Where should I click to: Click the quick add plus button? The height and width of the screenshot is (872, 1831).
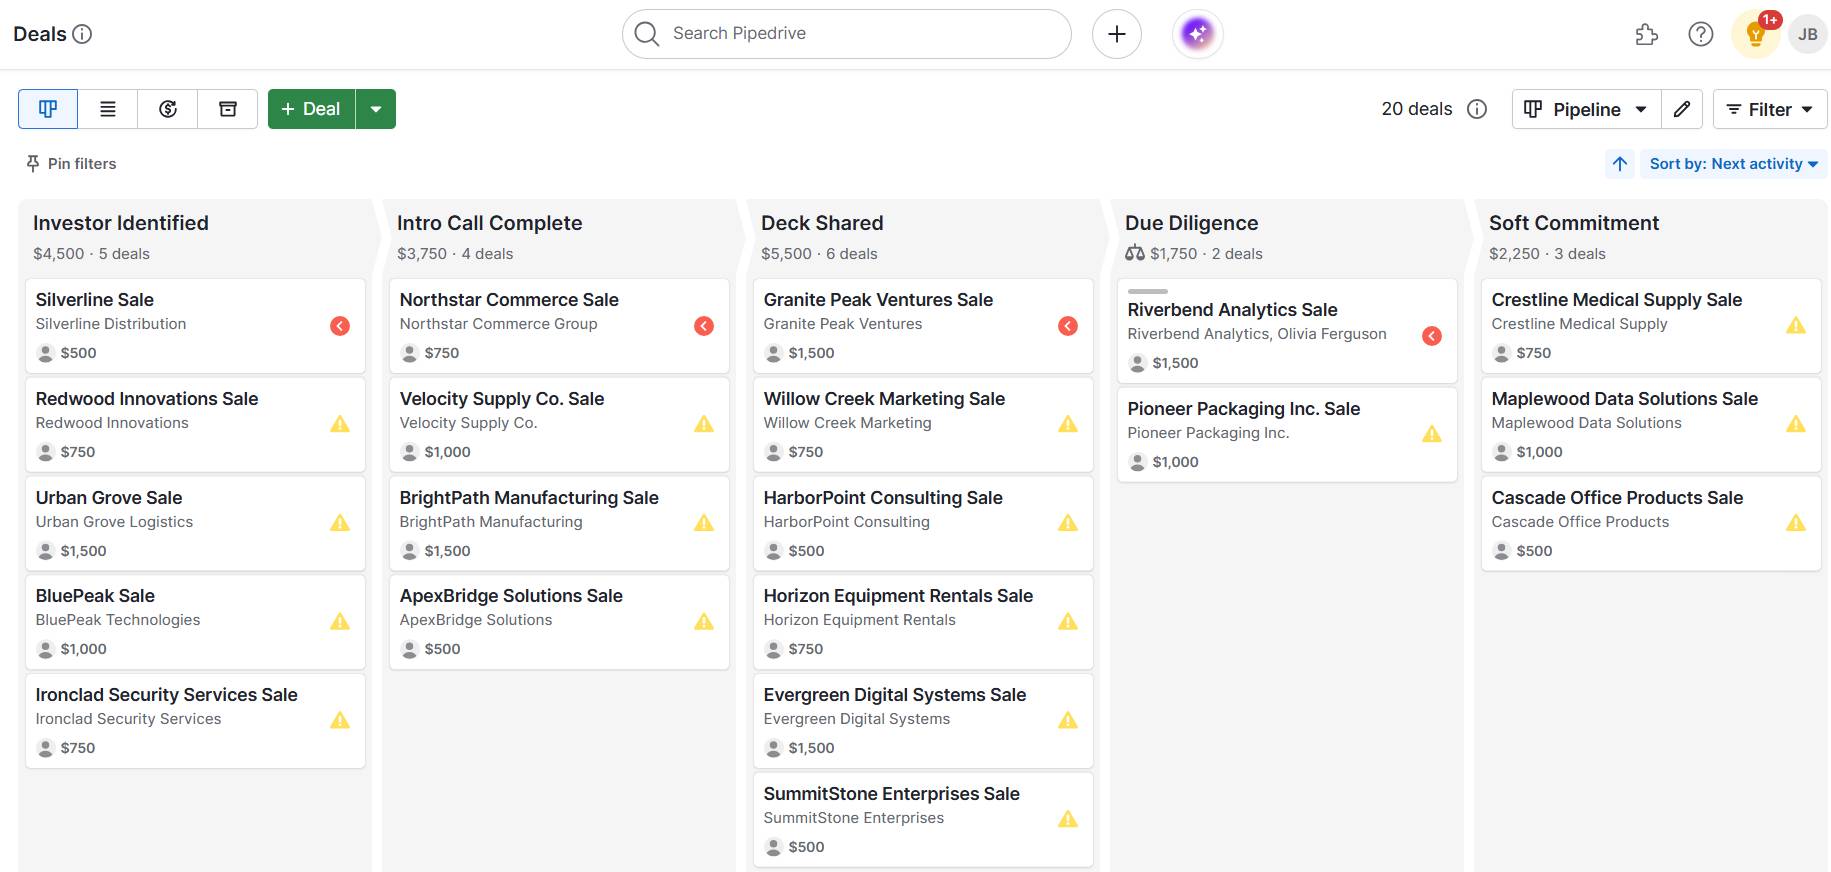[1117, 34]
